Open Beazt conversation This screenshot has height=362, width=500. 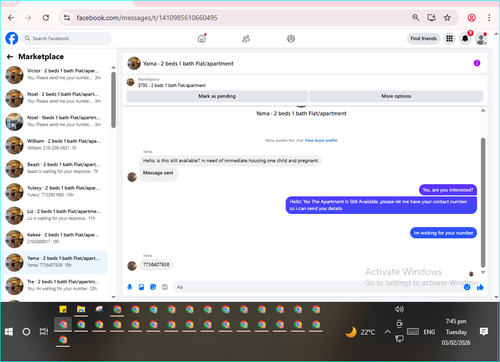pos(55,168)
